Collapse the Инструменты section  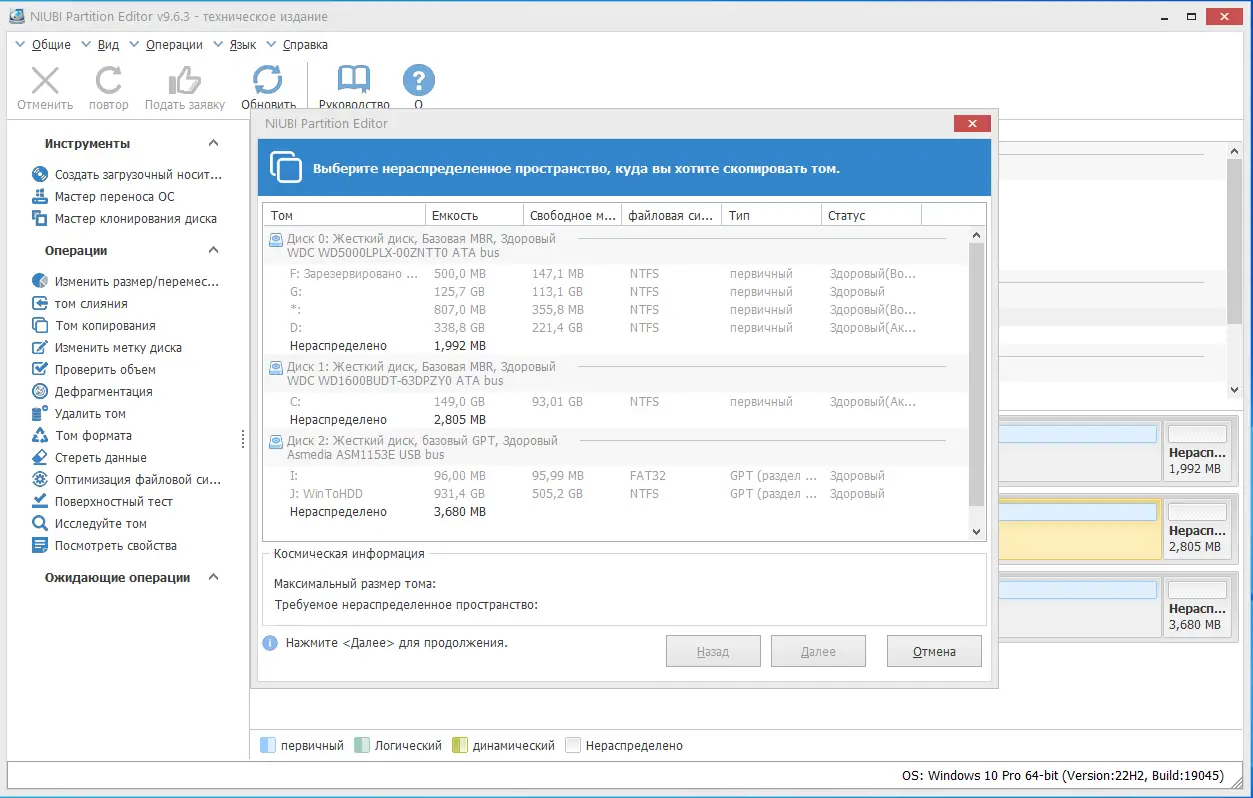click(x=213, y=143)
